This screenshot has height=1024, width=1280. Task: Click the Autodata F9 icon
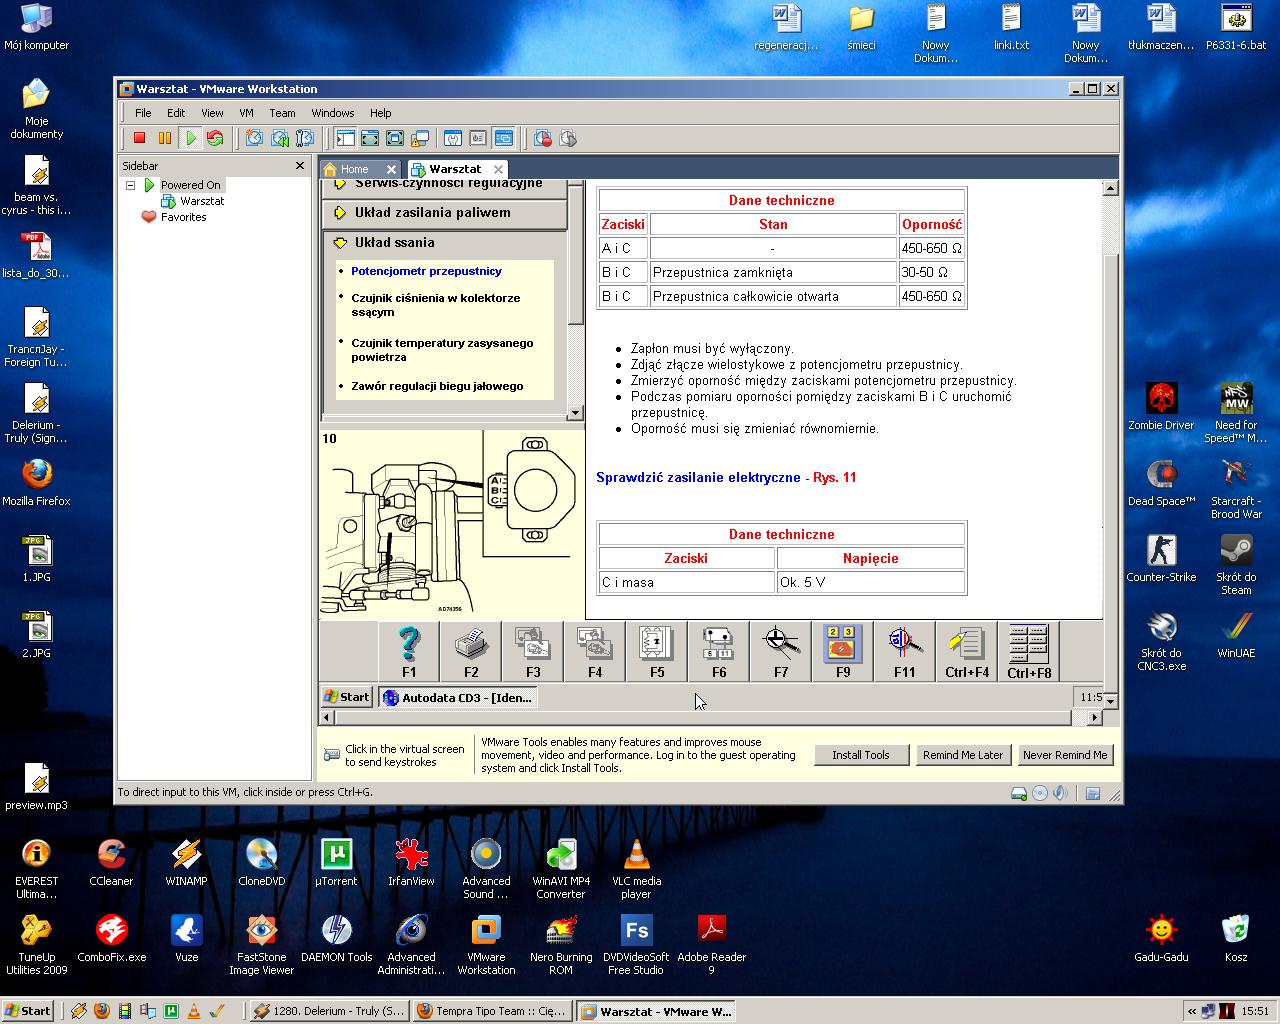point(843,651)
